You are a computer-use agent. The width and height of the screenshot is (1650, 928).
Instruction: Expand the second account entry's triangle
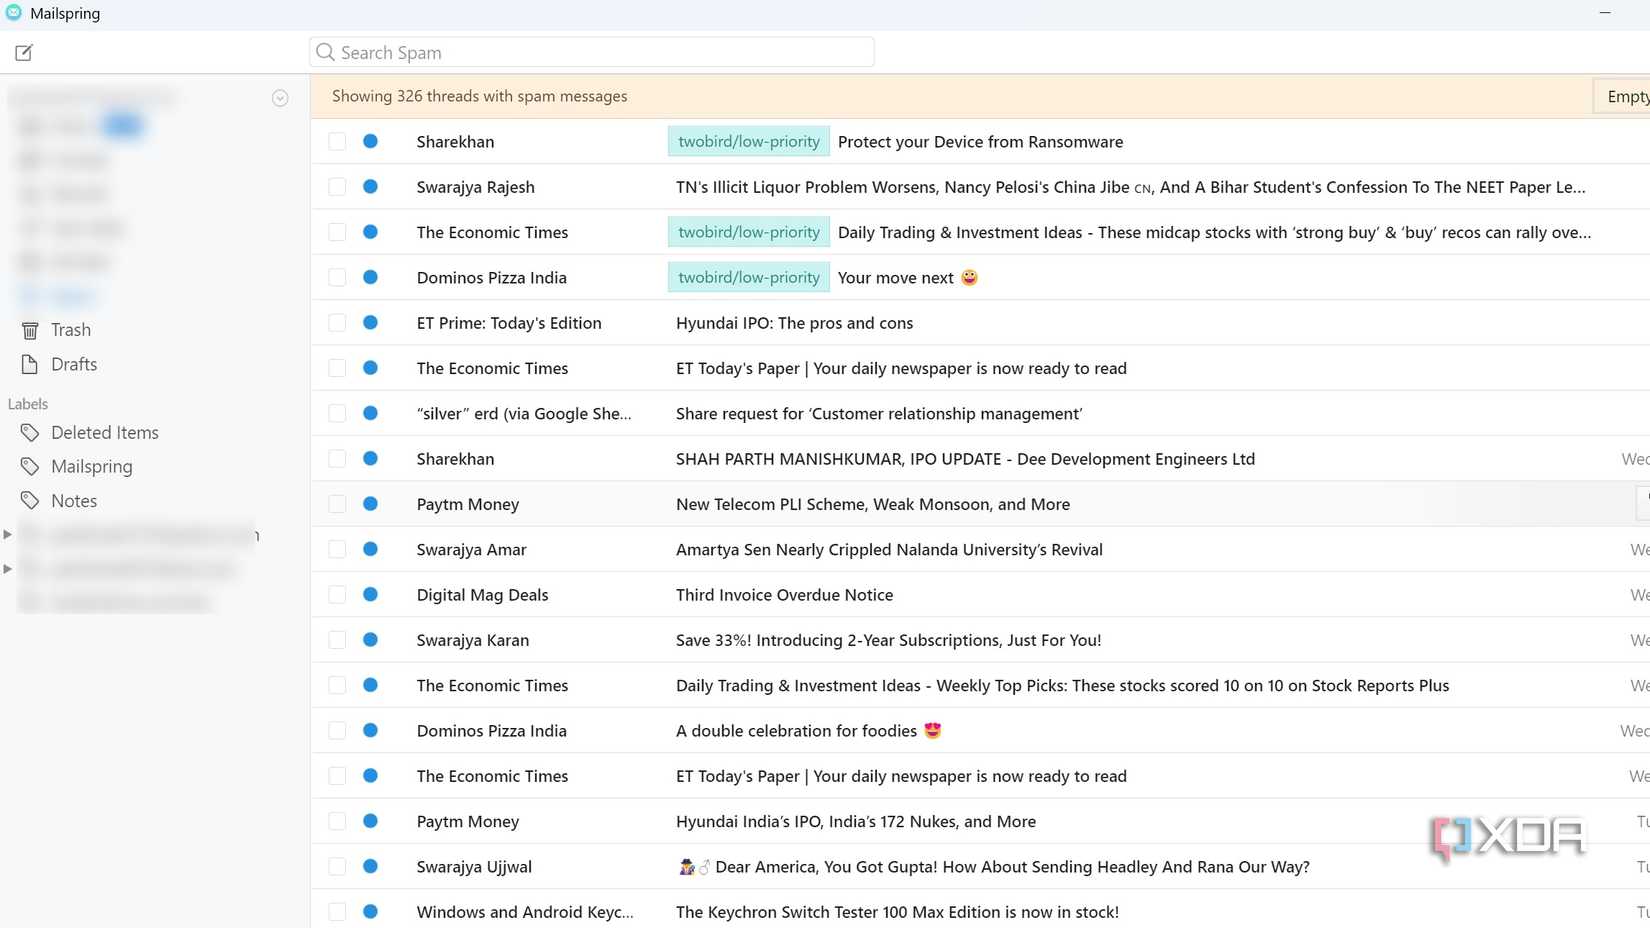(x=8, y=568)
